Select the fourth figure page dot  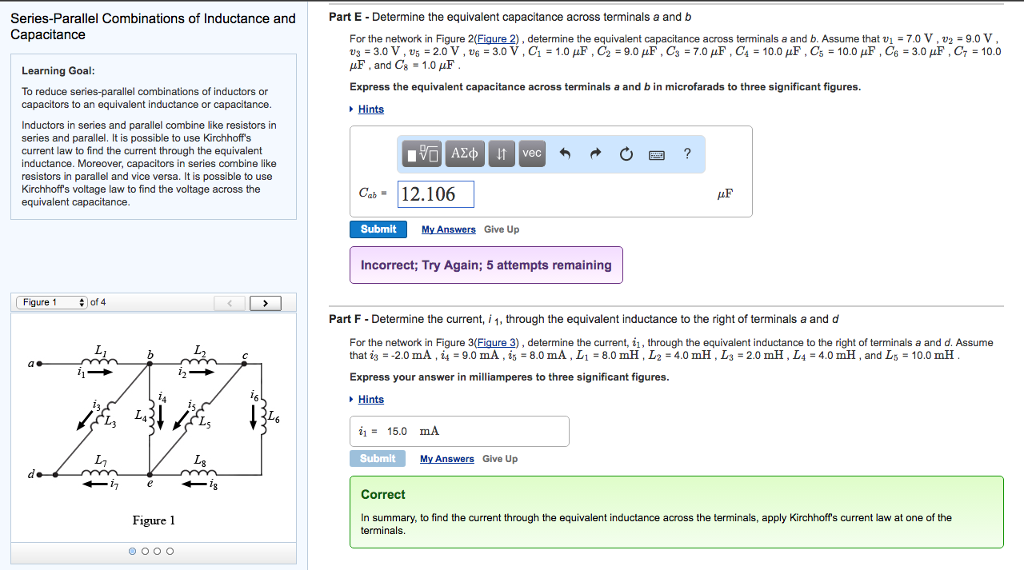coord(170,552)
